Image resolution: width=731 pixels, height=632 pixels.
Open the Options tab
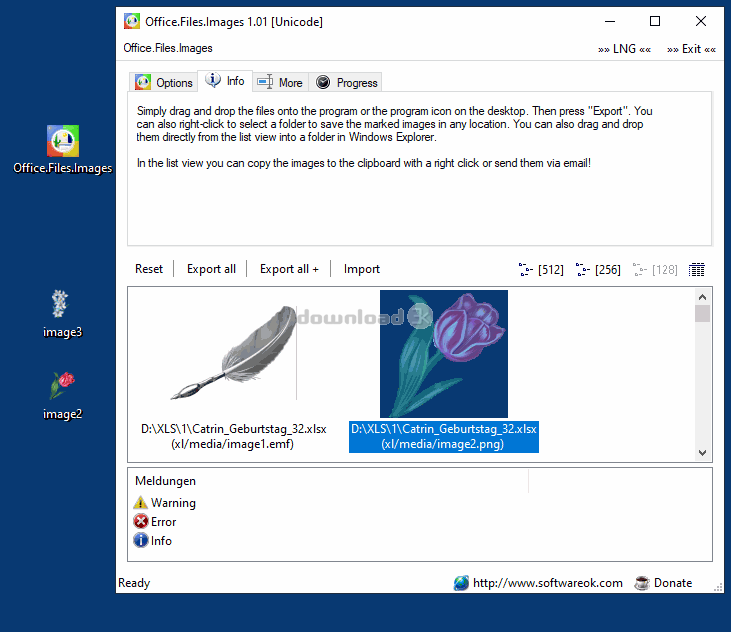[x=164, y=82]
